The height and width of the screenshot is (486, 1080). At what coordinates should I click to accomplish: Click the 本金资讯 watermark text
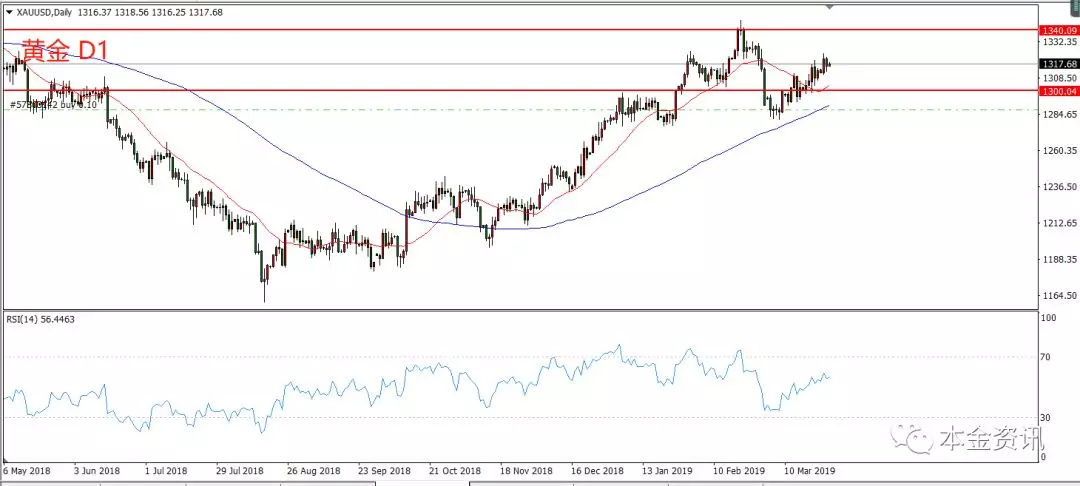990,440
